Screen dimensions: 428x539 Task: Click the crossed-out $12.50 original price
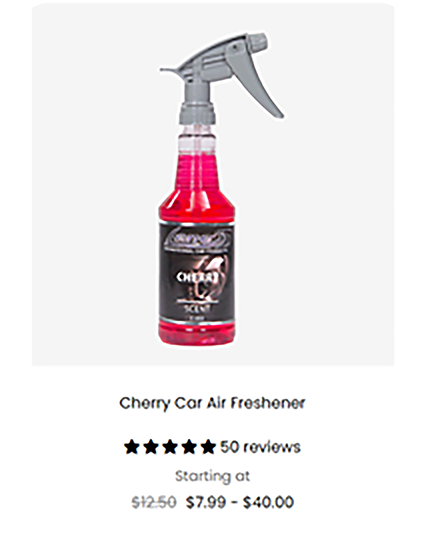154,502
